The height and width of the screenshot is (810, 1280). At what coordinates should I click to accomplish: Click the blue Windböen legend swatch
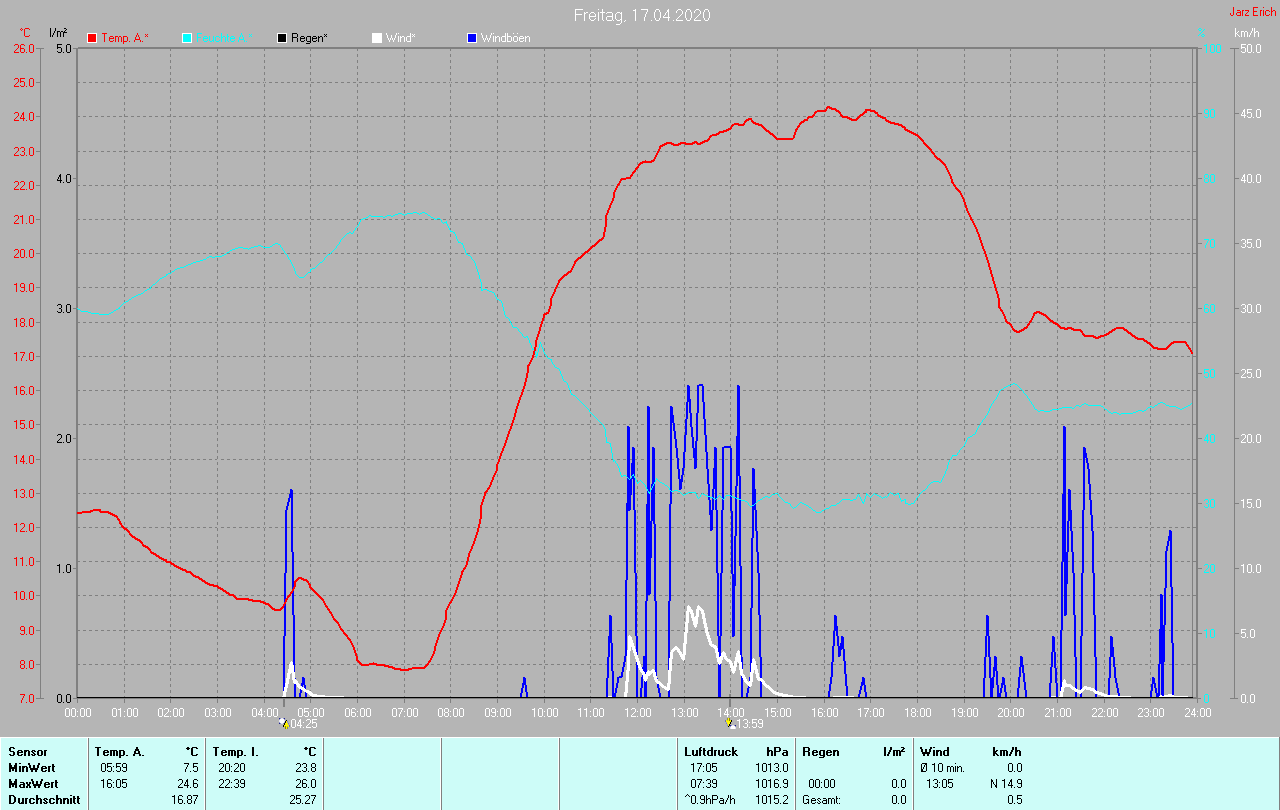point(472,38)
